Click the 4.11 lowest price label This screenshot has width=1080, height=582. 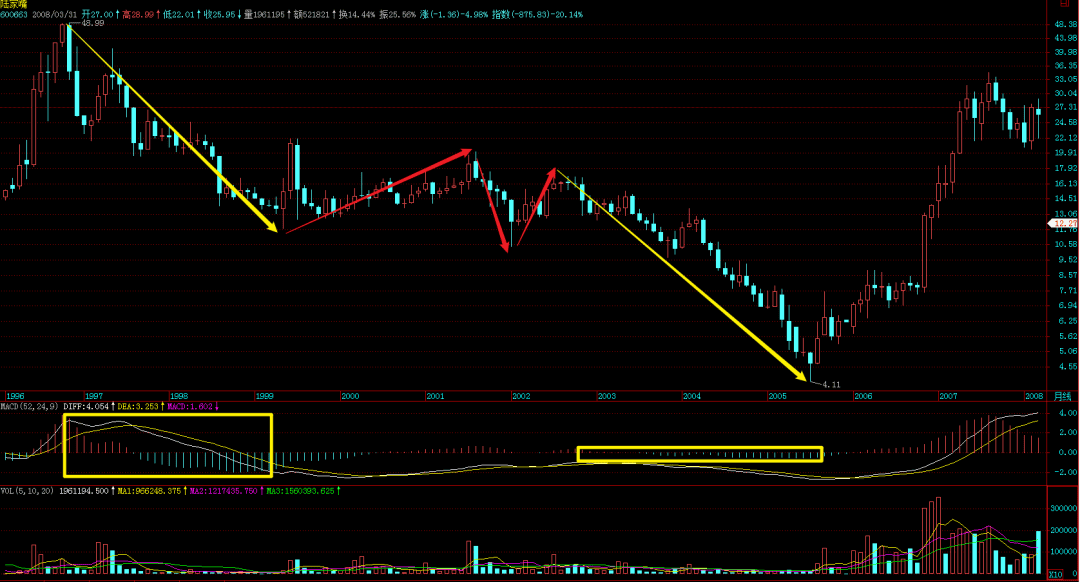[831, 384]
